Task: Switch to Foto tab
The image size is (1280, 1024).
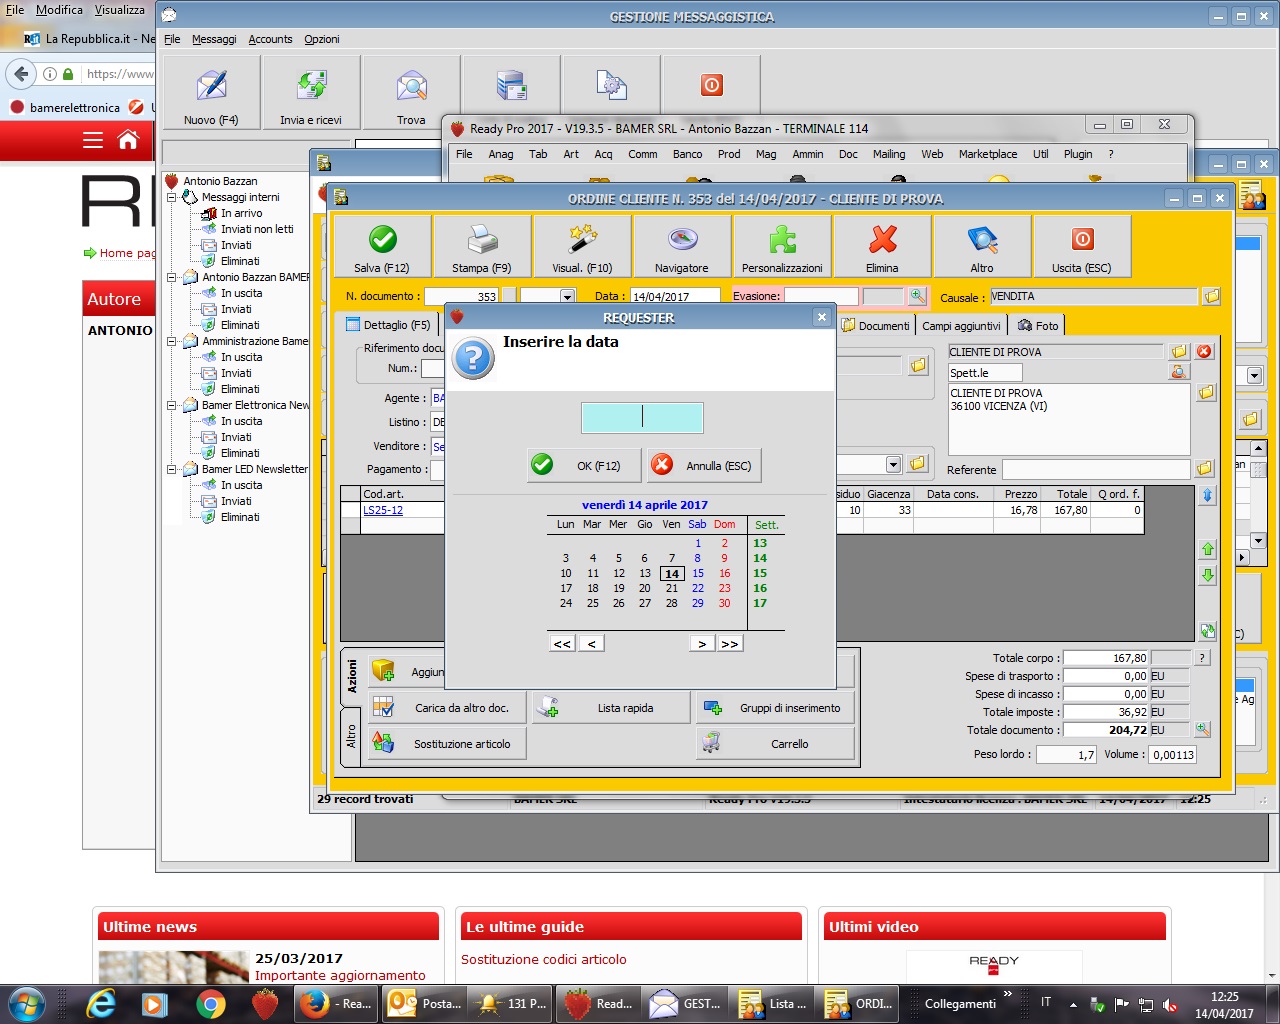Action: coord(1037,325)
